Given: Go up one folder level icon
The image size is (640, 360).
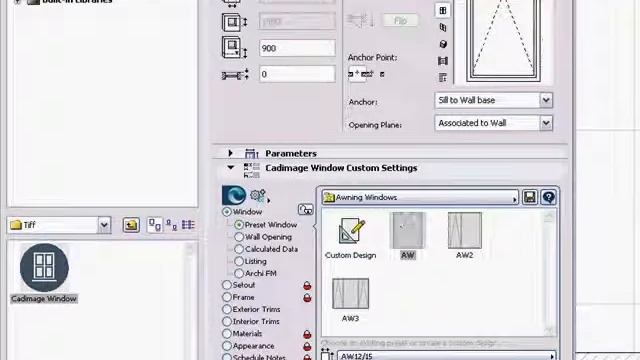Looking at the screenshot, I should 131,225.
